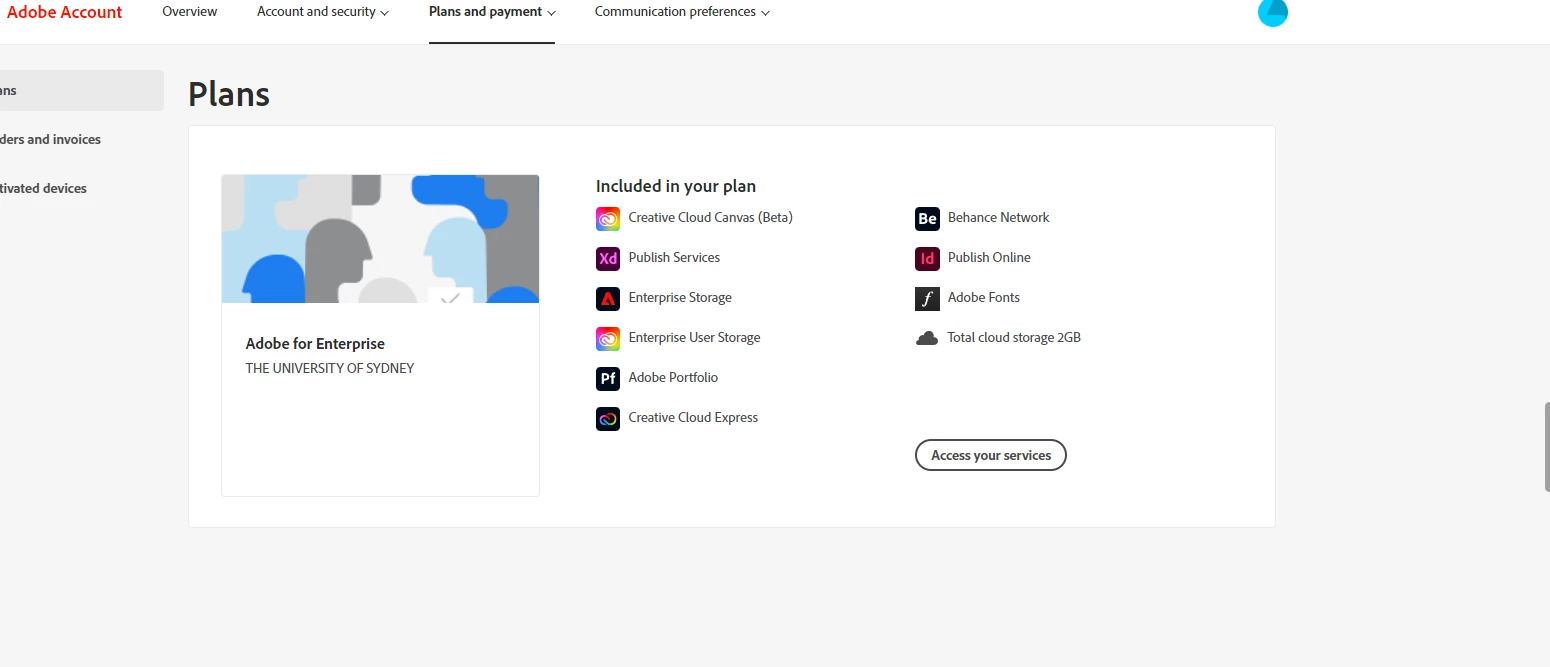Click the Plans page heading
This screenshot has height=667, width=1550.
229,94
